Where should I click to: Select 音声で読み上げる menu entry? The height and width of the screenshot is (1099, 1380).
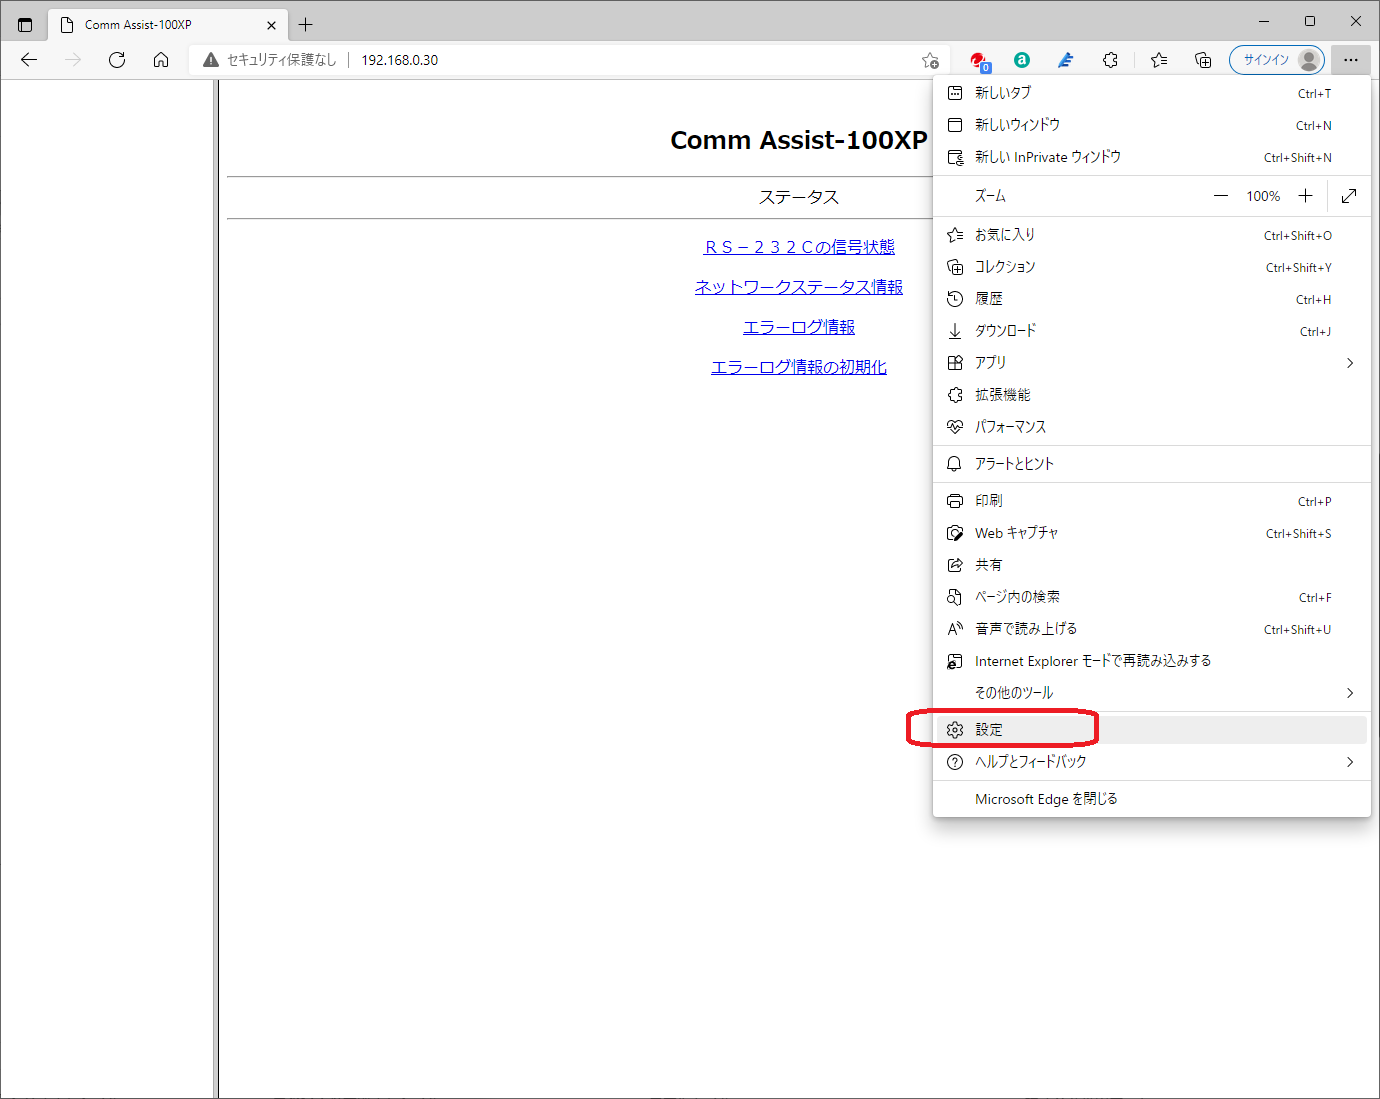tap(1151, 629)
